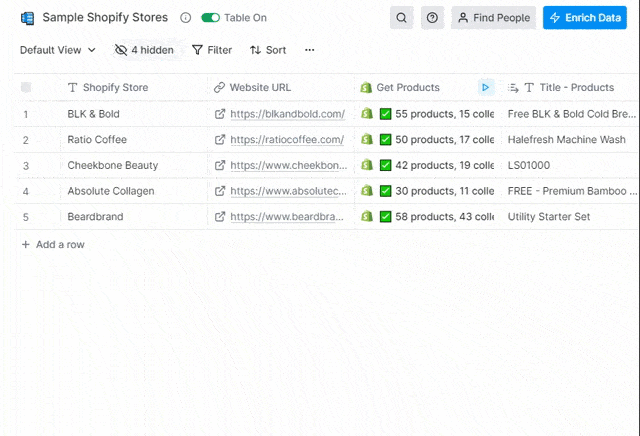Click the row number 1 cell
The width and height of the screenshot is (640, 436).
26,114
